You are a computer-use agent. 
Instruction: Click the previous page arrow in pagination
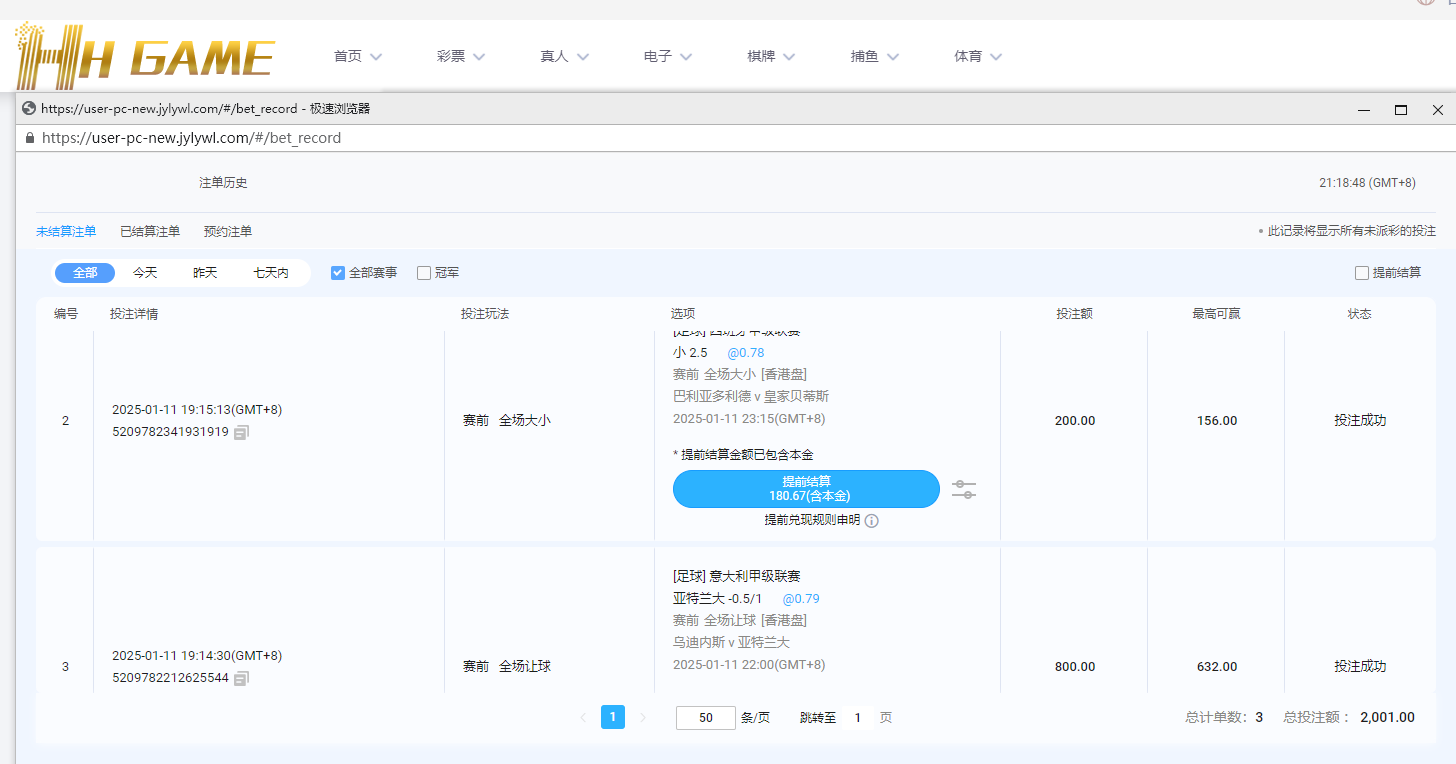pyautogui.click(x=583, y=717)
